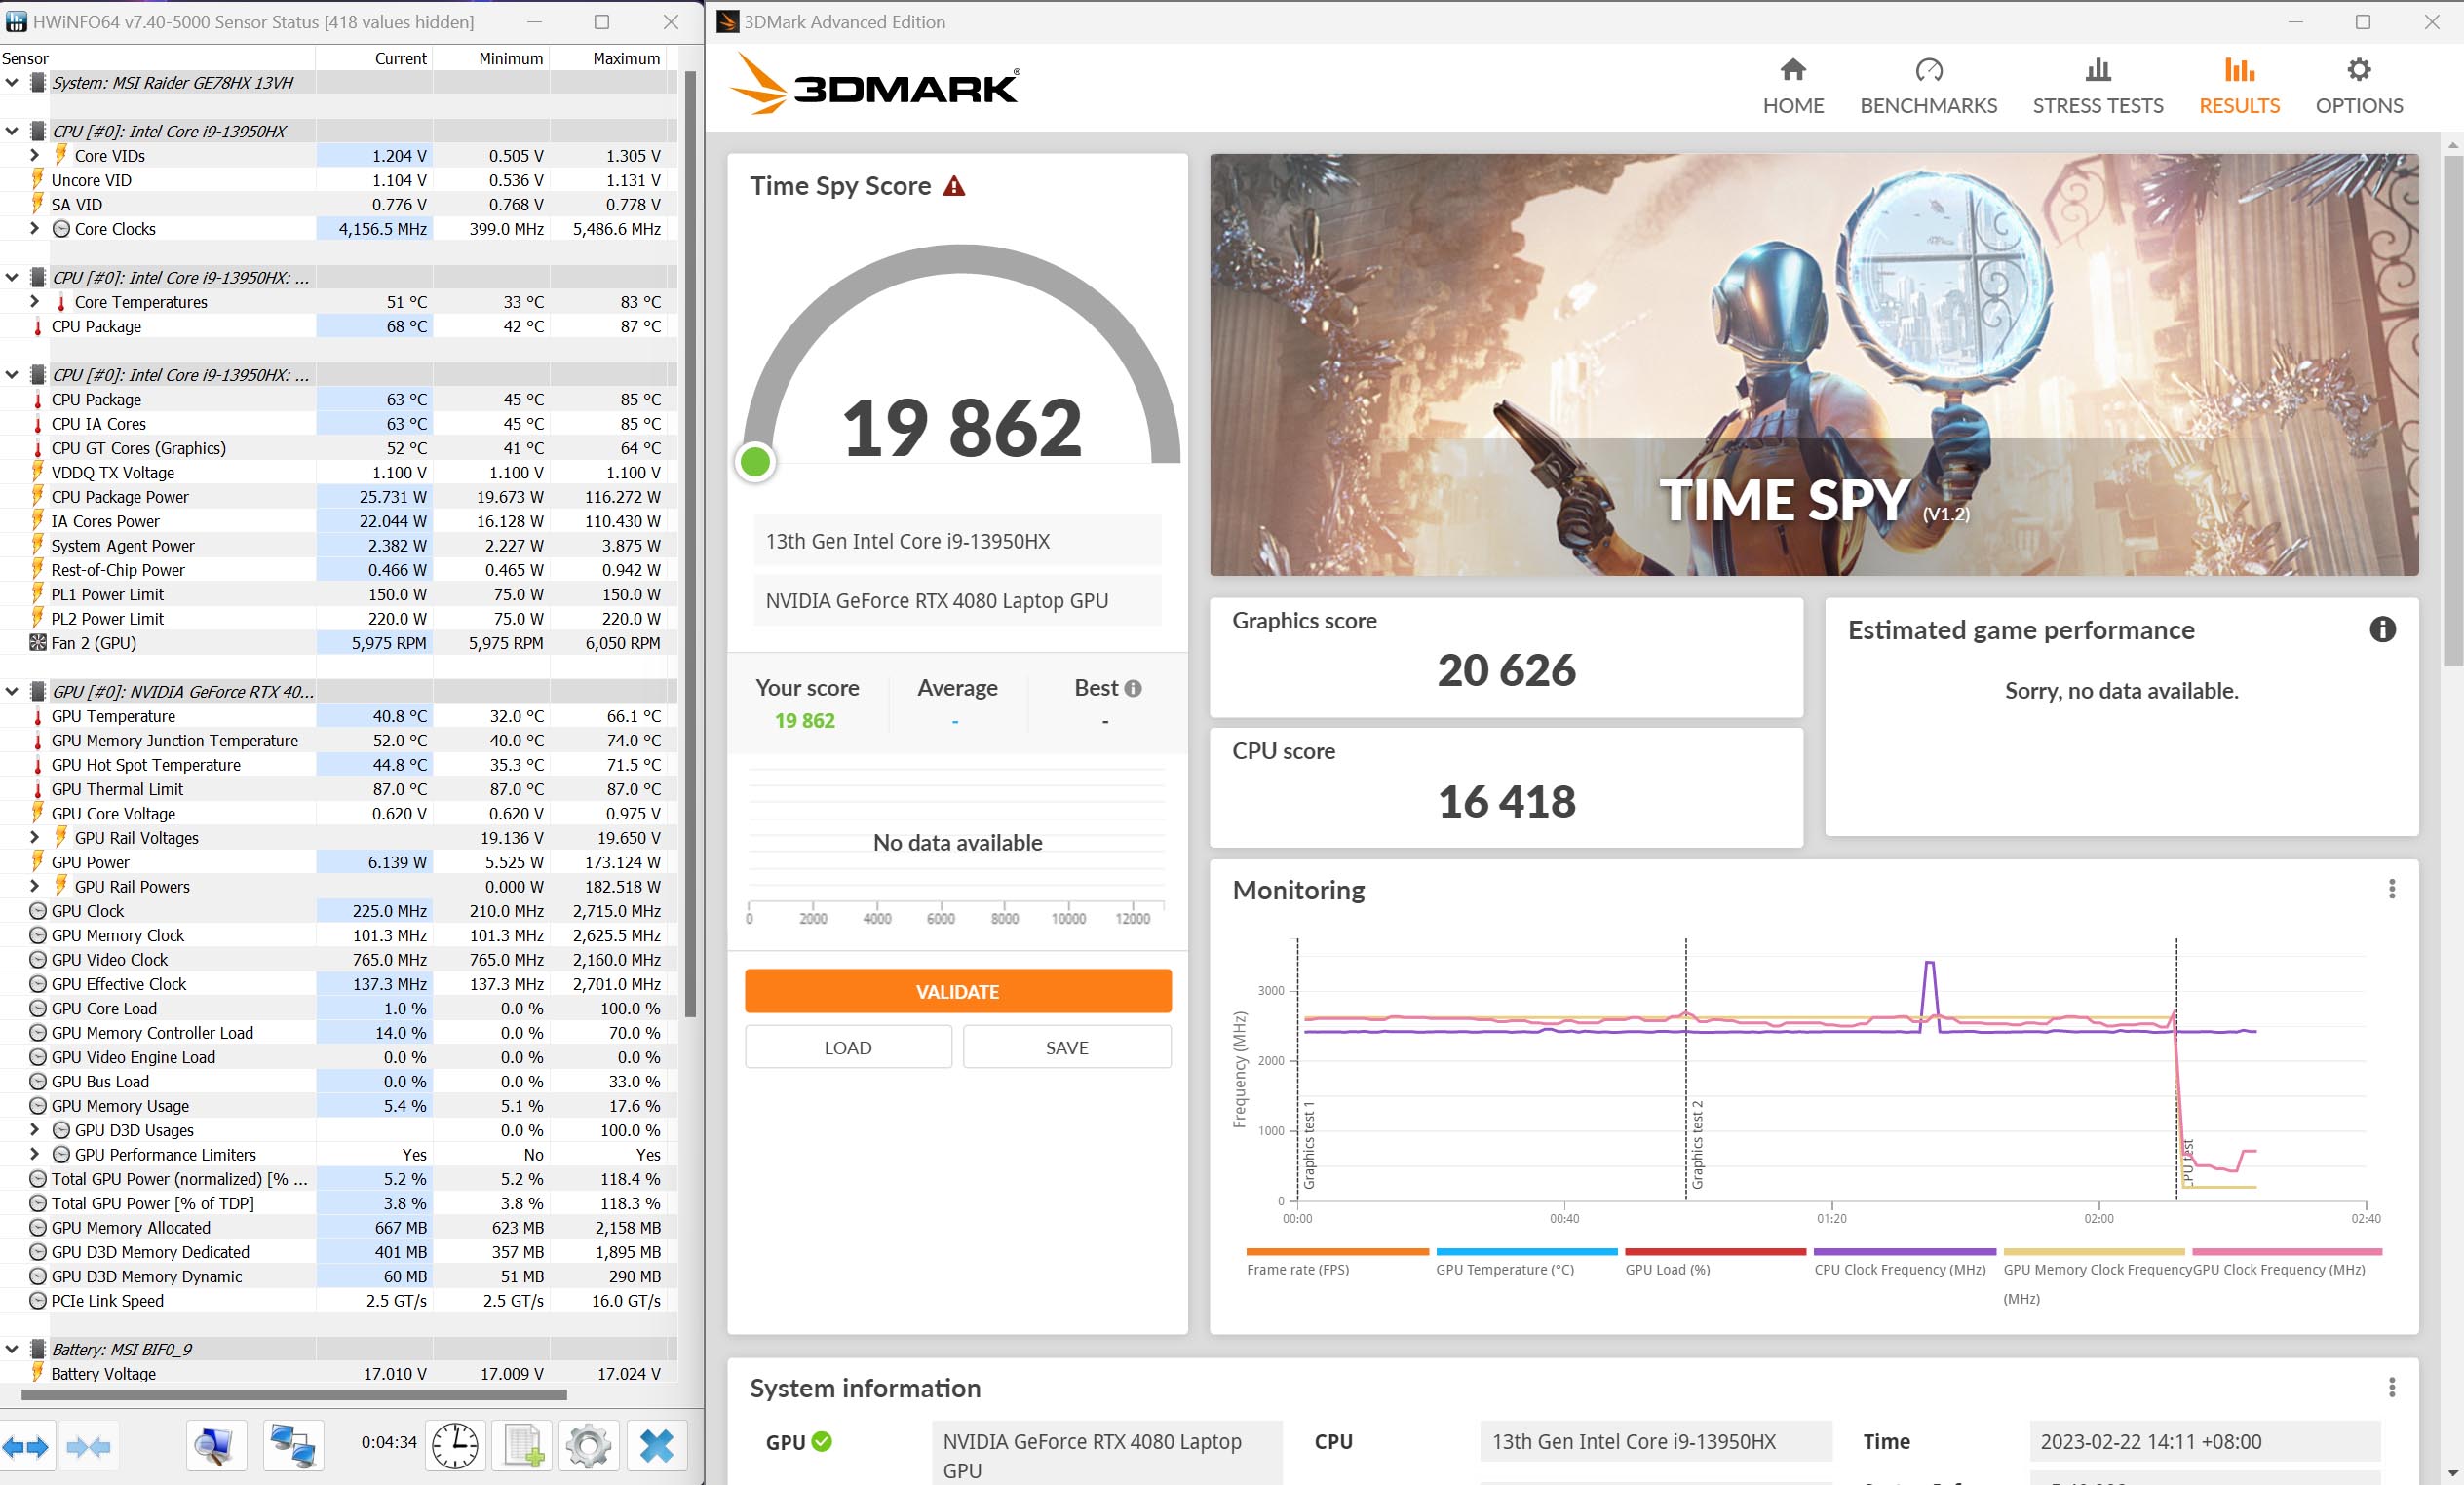Expand GPU Rail Powers row

click(x=35, y=887)
